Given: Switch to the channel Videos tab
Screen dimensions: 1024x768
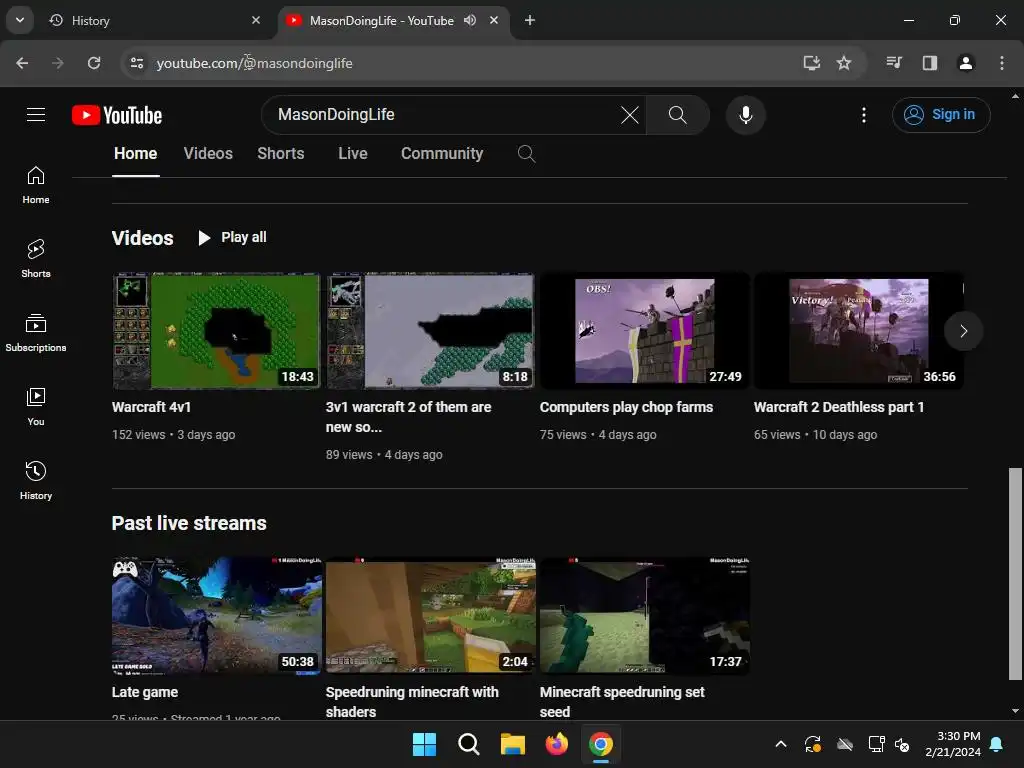Looking at the screenshot, I should [208, 153].
